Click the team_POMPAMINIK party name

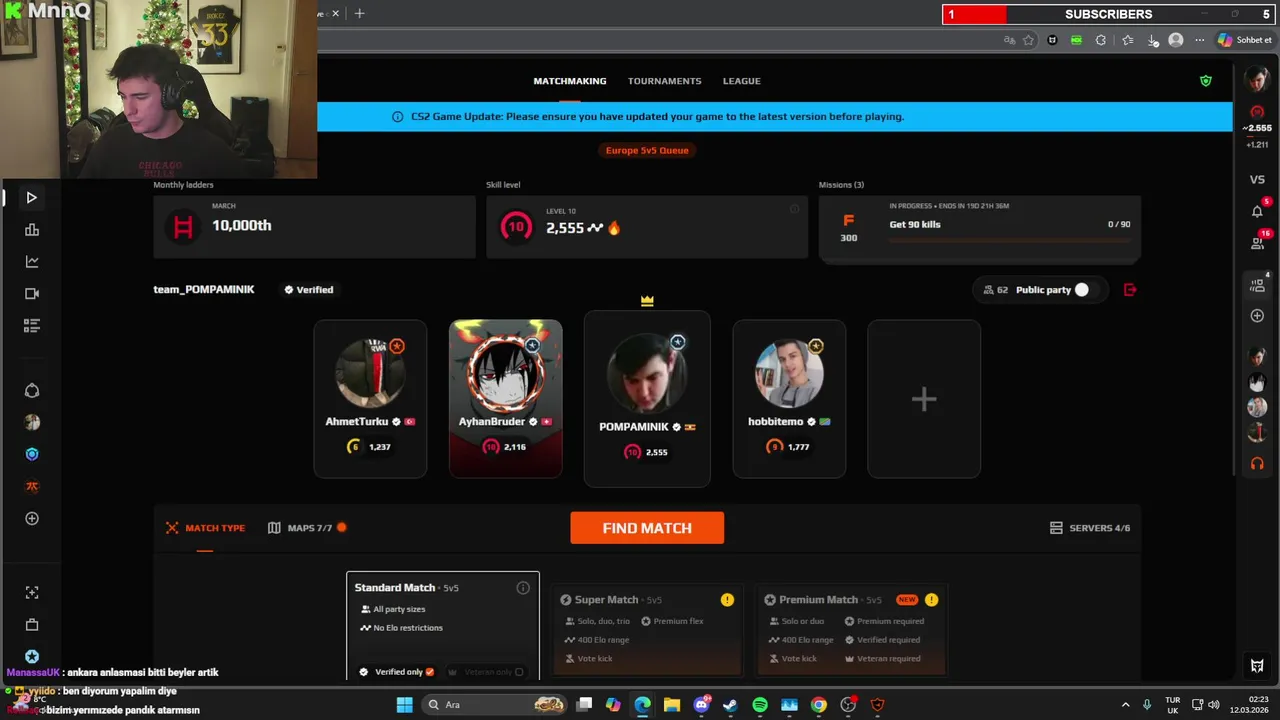click(204, 289)
